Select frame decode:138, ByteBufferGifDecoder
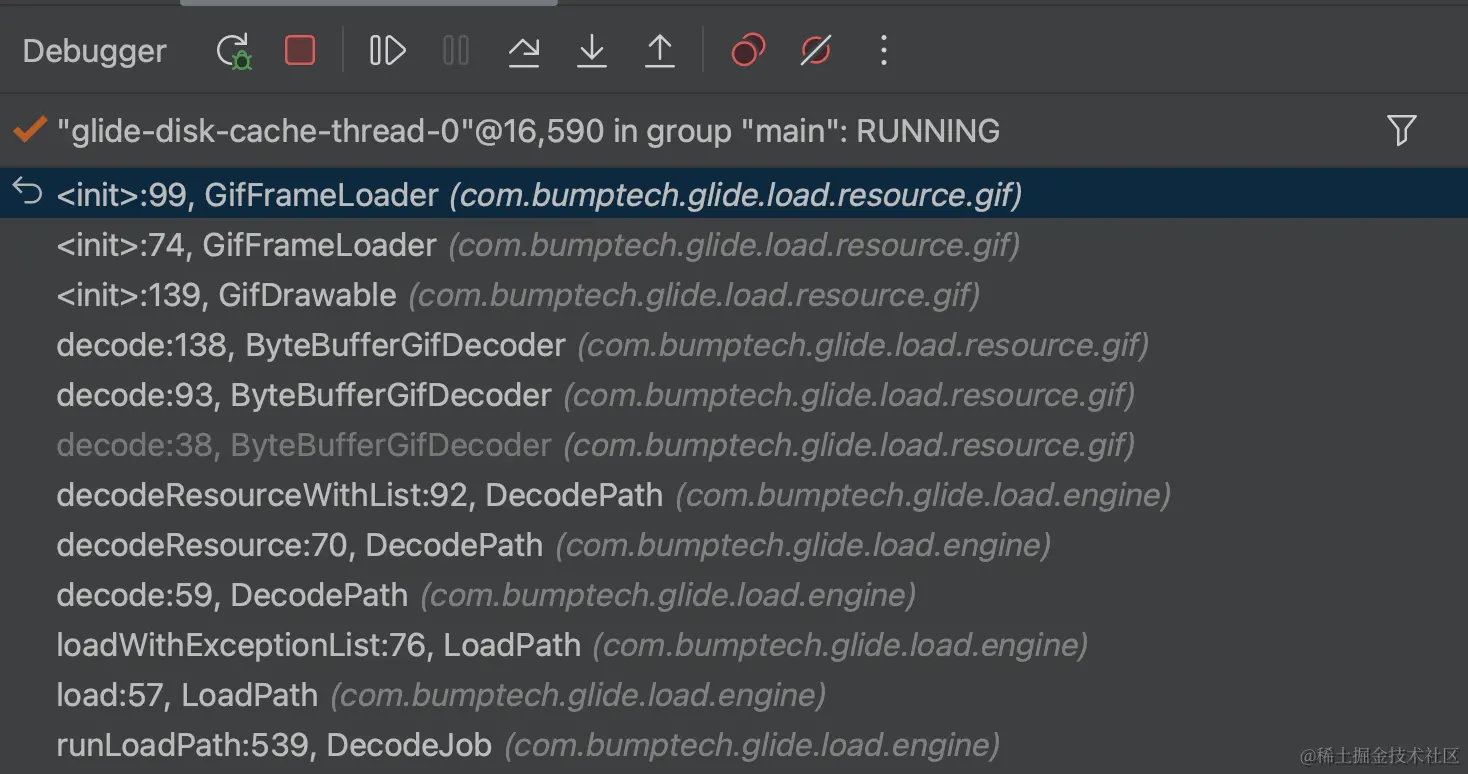The image size is (1468, 774). 734,344
